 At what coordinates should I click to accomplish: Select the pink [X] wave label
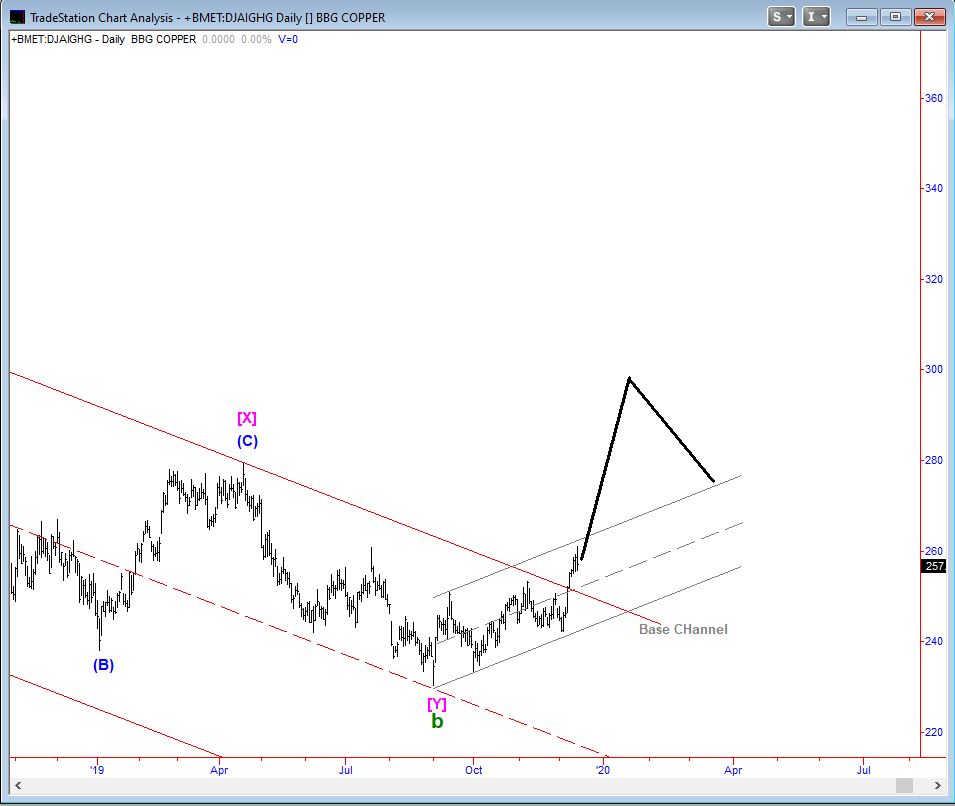coord(247,418)
